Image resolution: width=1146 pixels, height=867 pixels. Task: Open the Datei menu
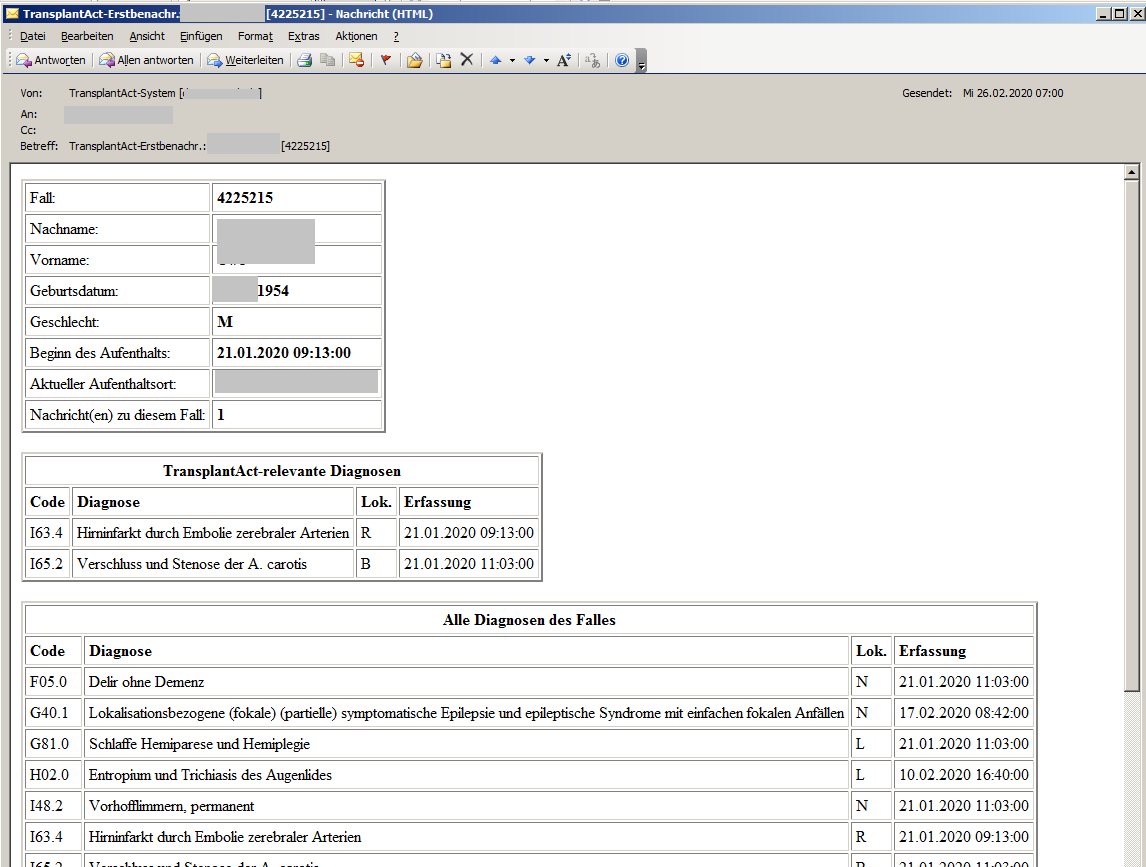click(x=33, y=36)
